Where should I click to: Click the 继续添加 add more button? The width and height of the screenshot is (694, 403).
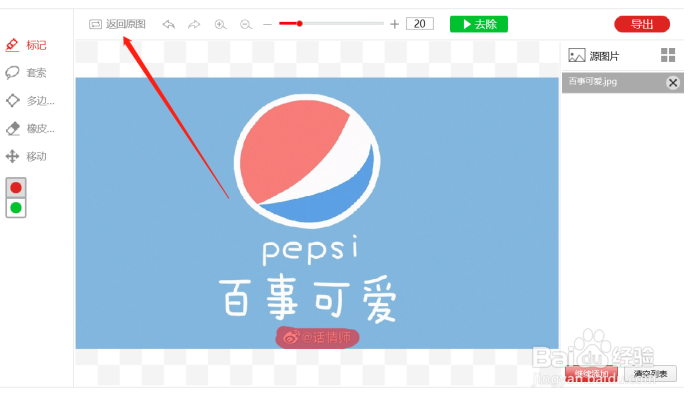pos(591,374)
